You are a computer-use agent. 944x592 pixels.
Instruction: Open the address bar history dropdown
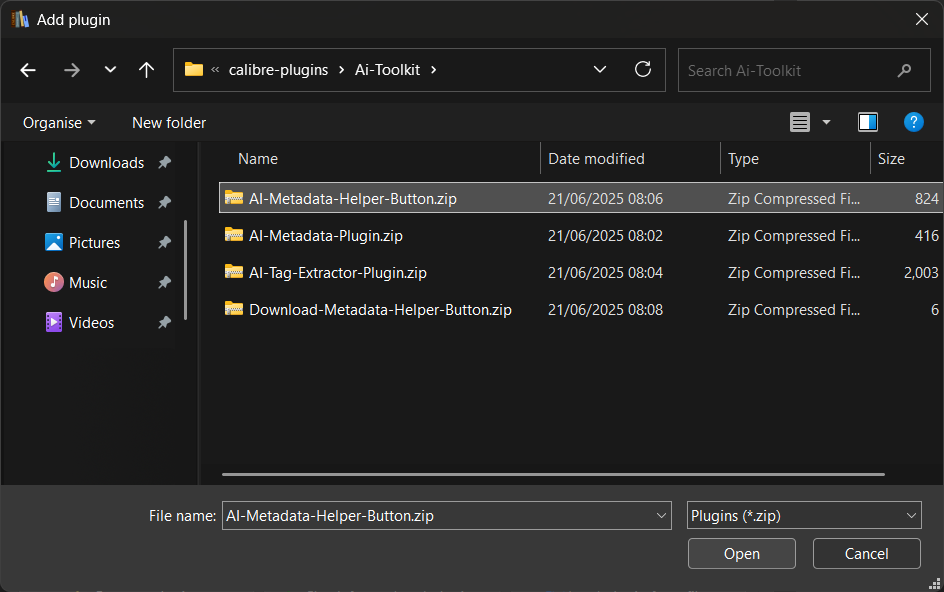pyautogui.click(x=600, y=69)
